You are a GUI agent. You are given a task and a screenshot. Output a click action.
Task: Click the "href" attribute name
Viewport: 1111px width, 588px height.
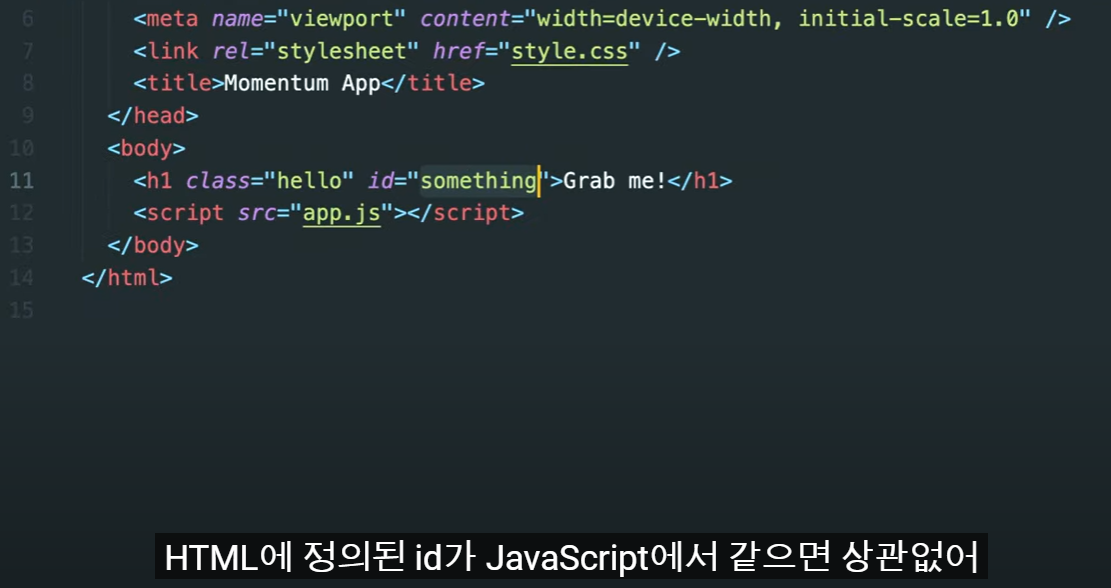(x=459, y=52)
